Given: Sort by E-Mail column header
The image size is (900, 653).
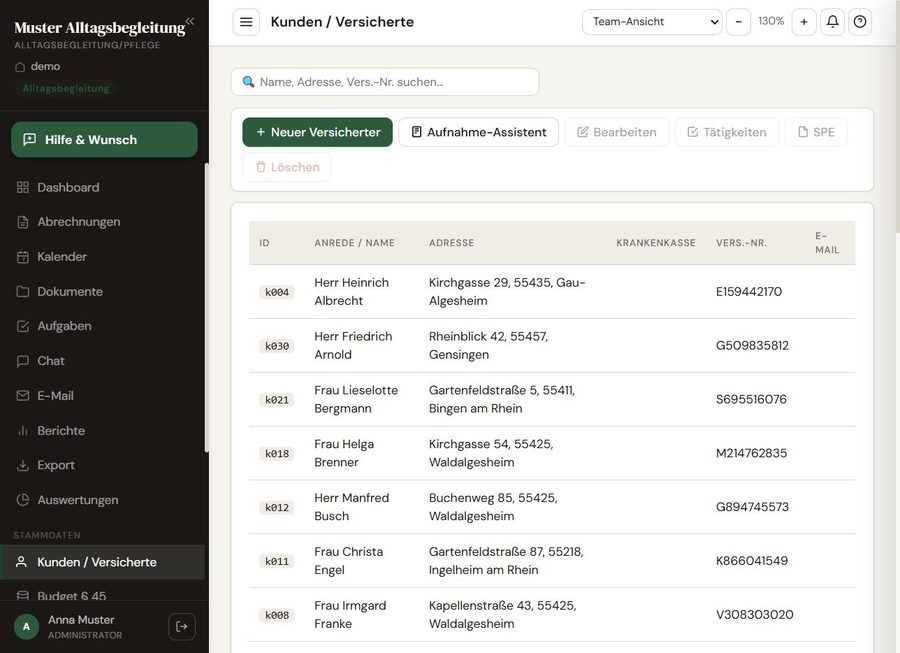Looking at the screenshot, I should coord(827,243).
